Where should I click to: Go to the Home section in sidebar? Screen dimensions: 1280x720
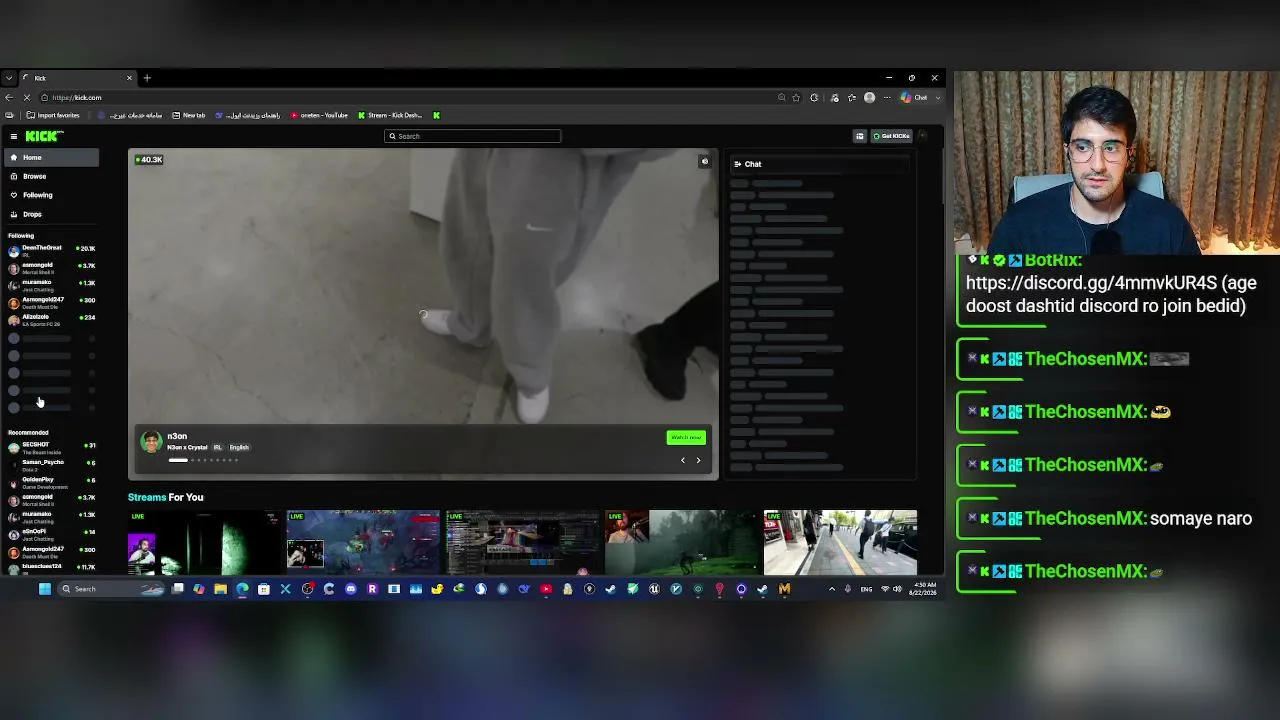(x=51, y=158)
